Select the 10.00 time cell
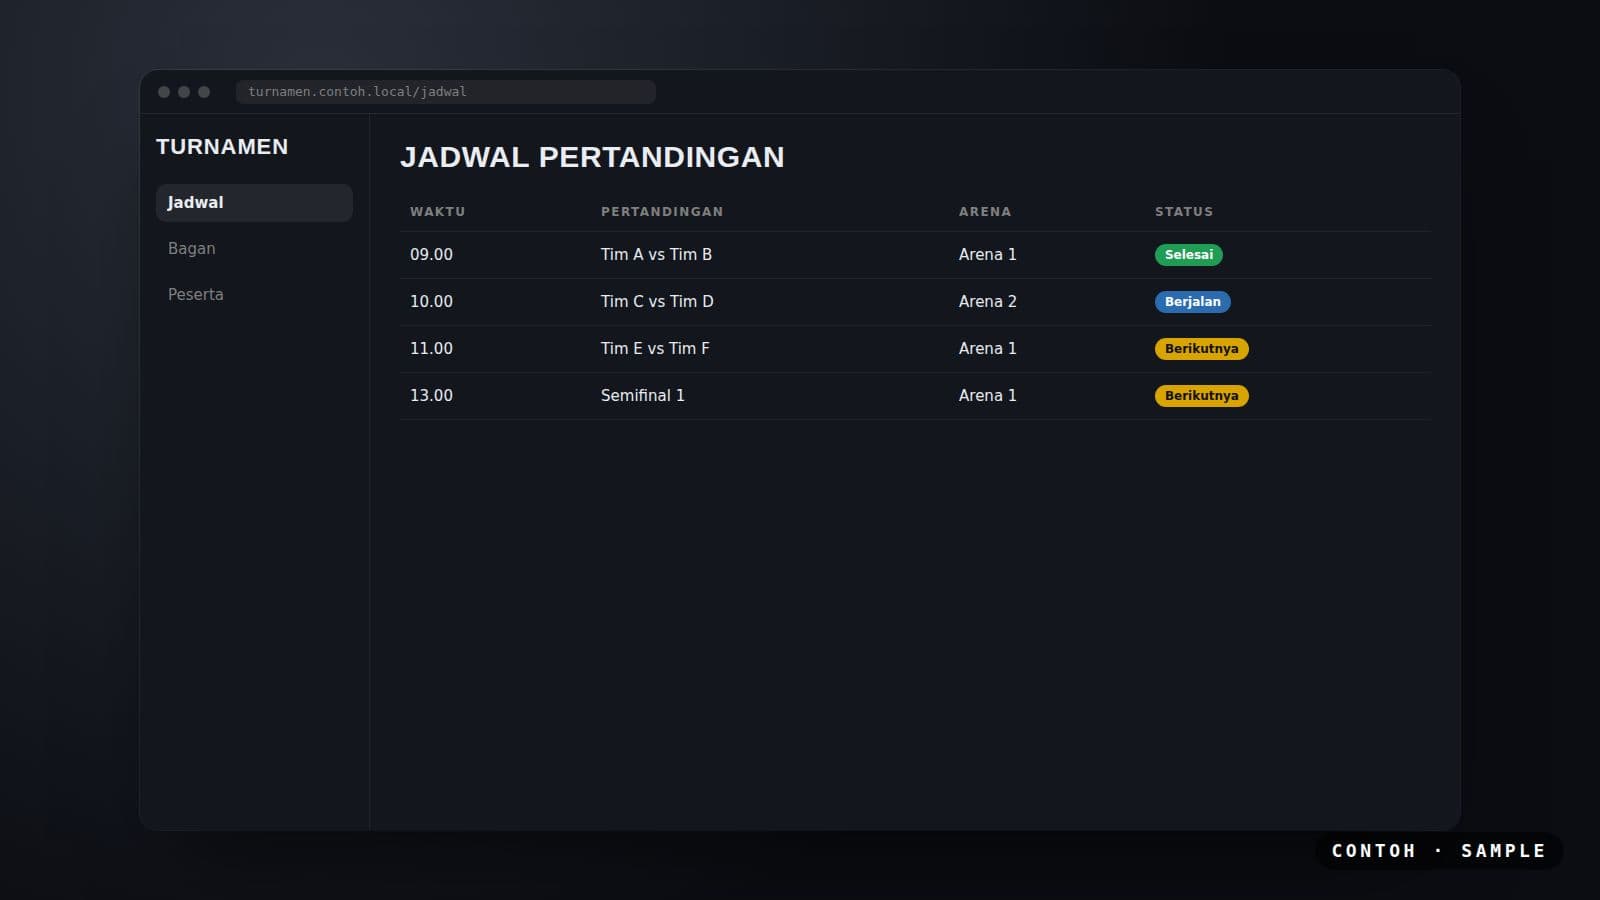This screenshot has height=900, width=1600. point(431,302)
